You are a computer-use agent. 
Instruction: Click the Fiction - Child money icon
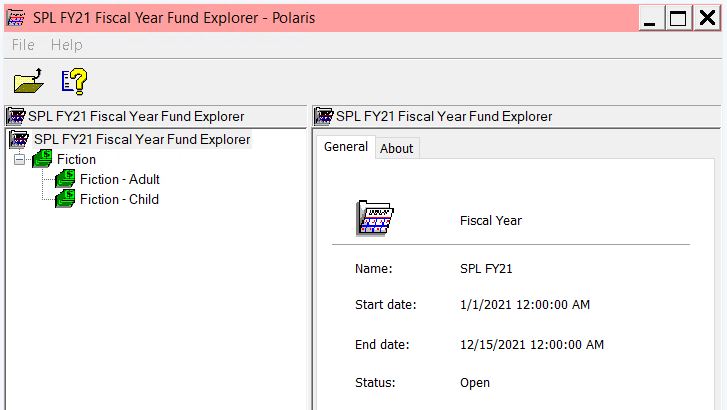tap(65, 199)
